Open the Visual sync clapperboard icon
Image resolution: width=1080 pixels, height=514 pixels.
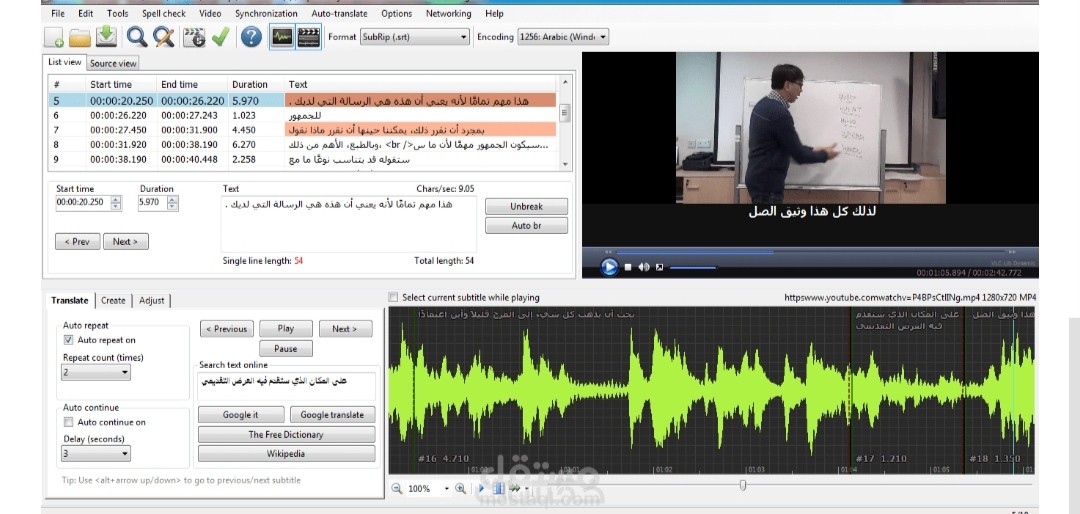pos(194,37)
